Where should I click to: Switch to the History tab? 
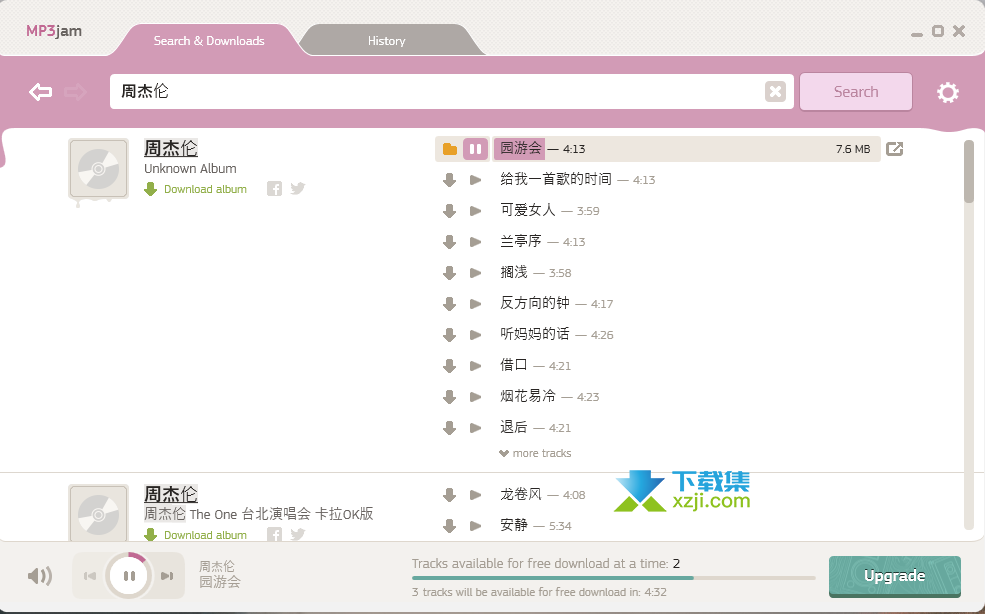(x=386, y=41)
